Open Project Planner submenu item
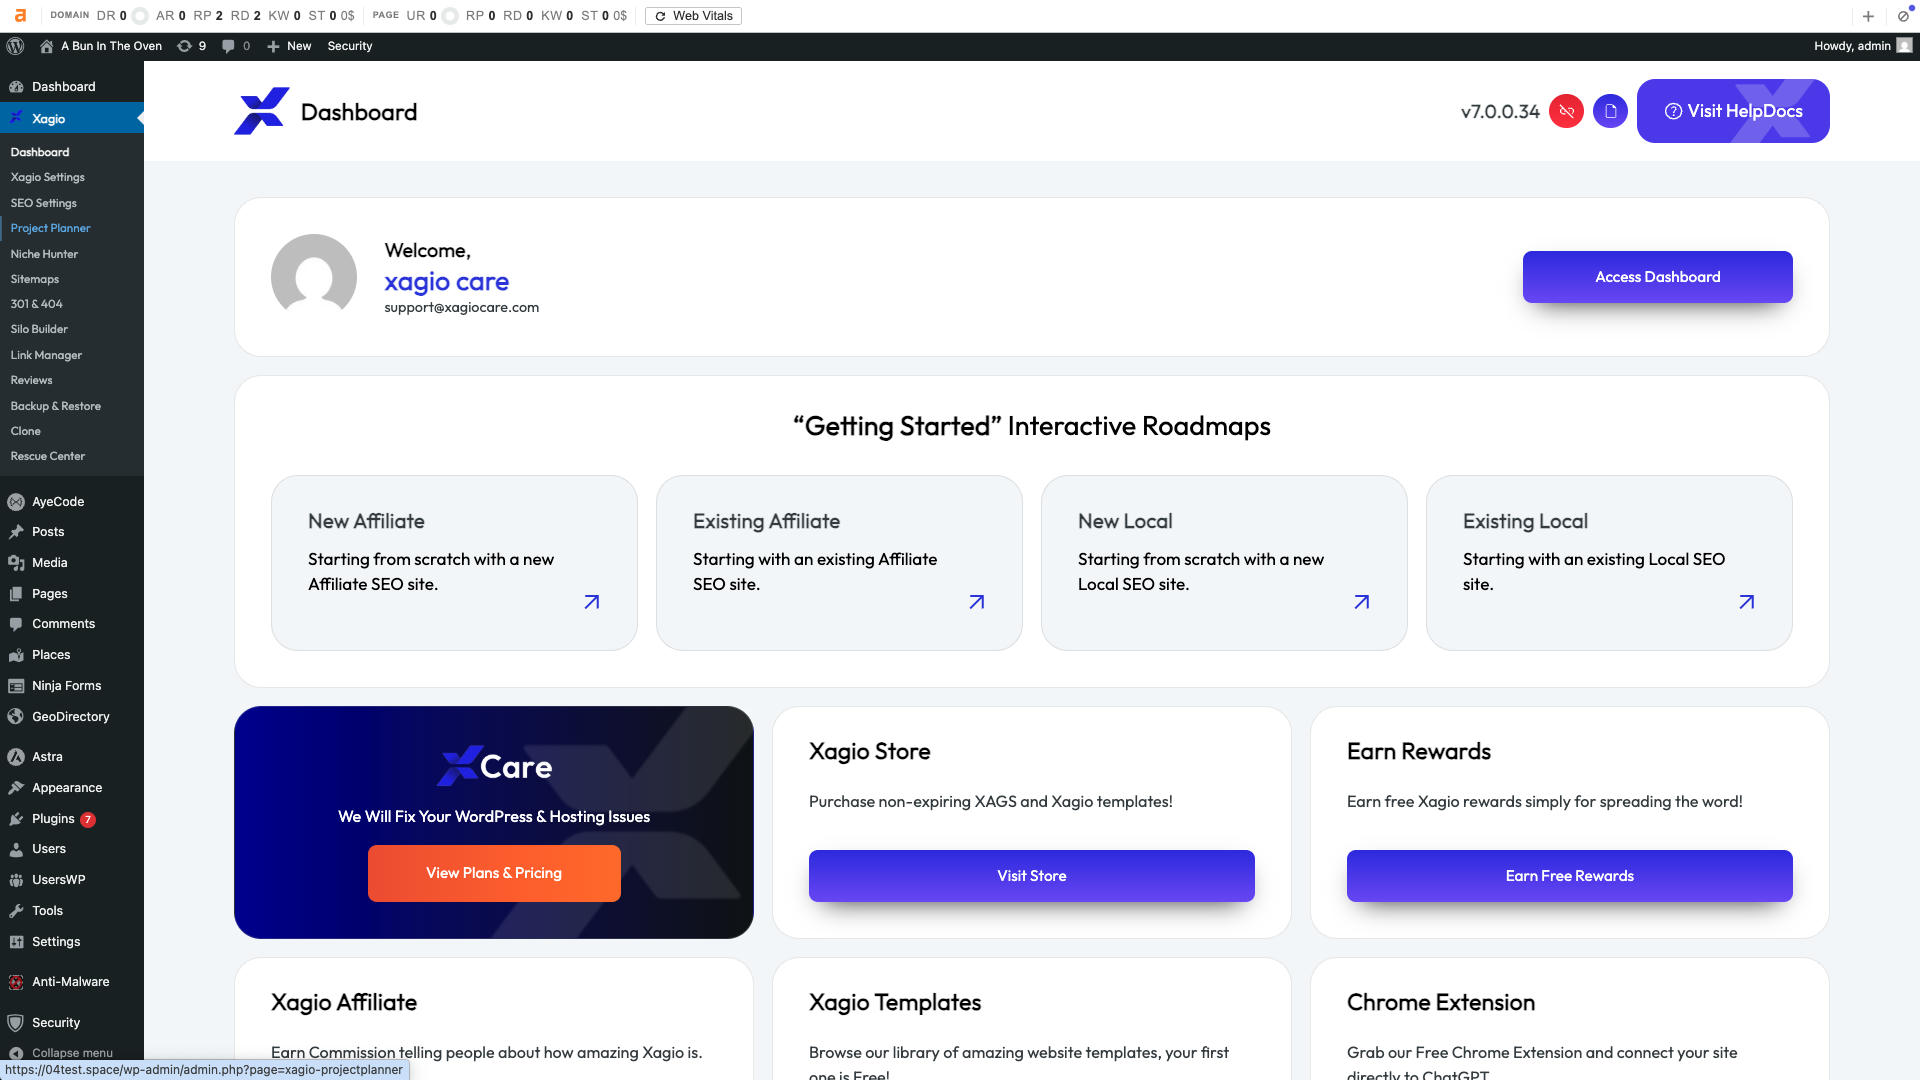Image resolution: width=1920 pixels, height=1080 pixels. 50,228
